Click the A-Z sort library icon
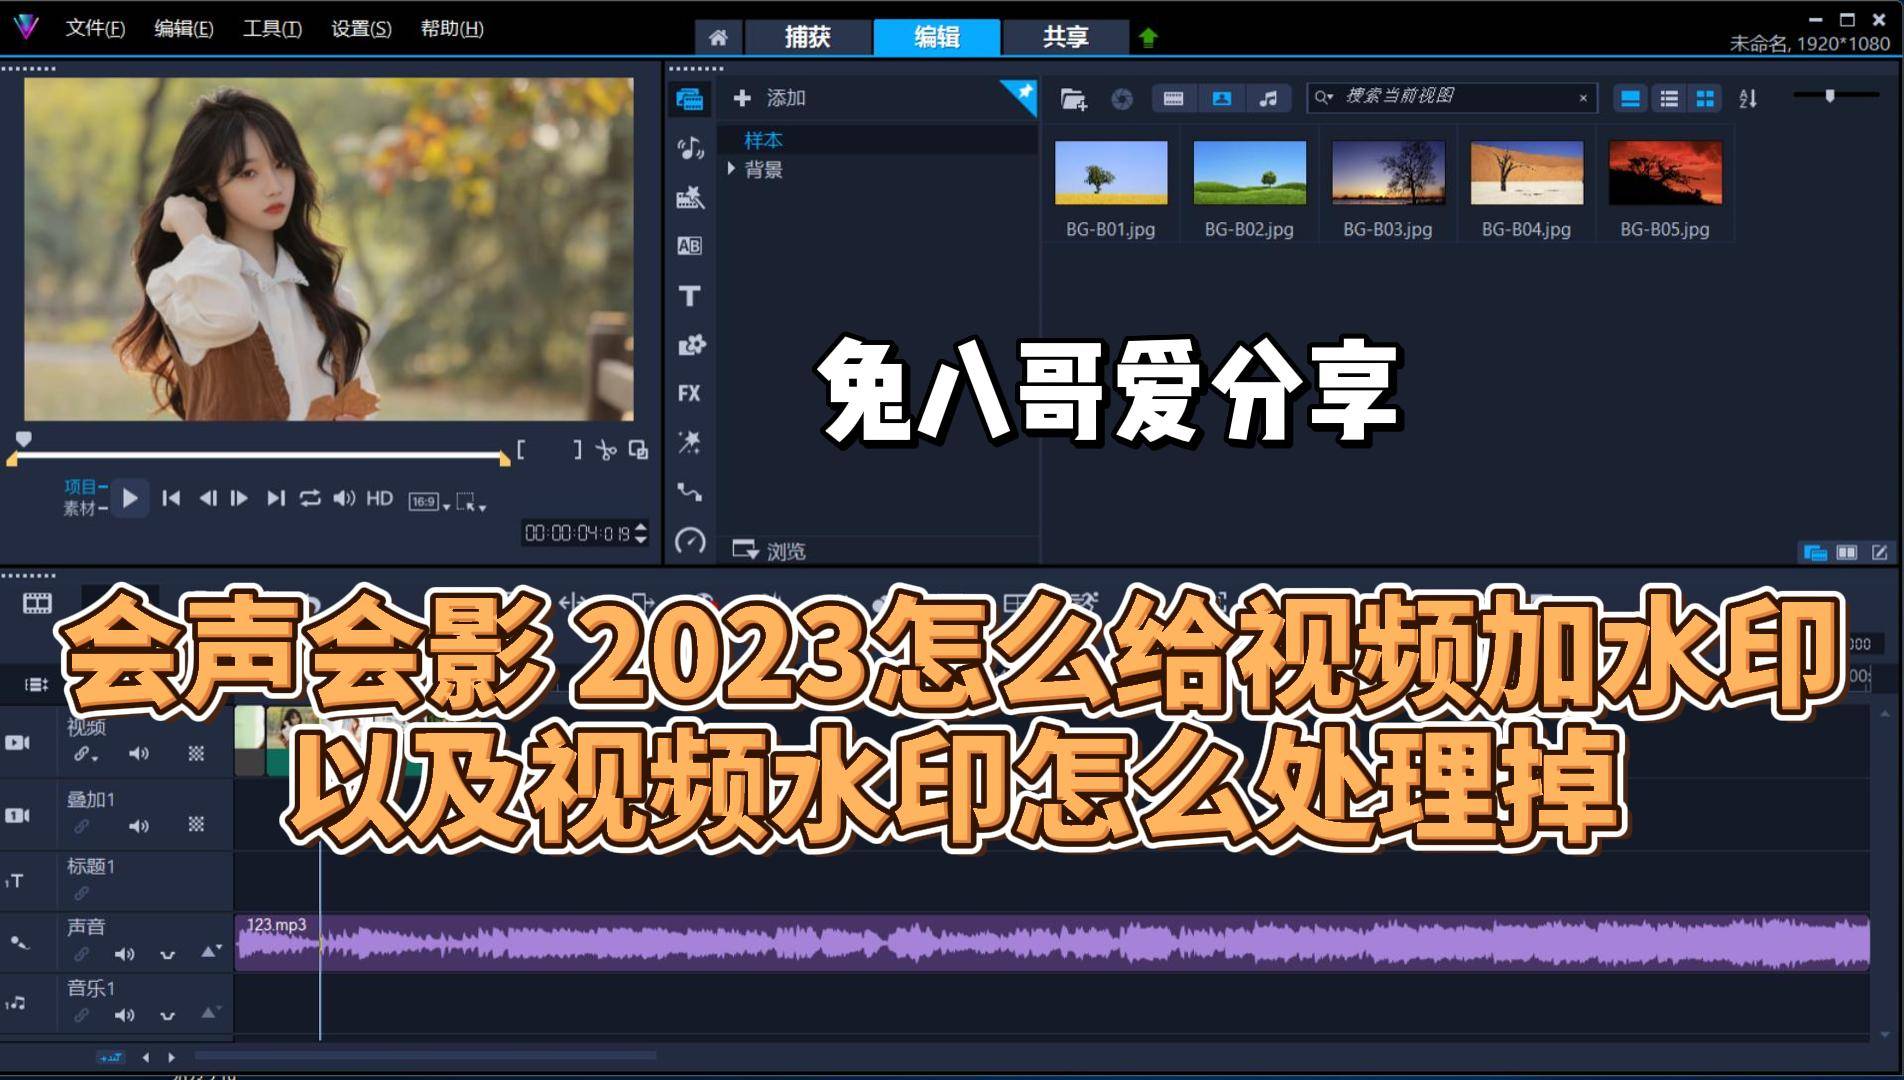Screen dimensions: 1904x1080 click(x=1748, y=98)
